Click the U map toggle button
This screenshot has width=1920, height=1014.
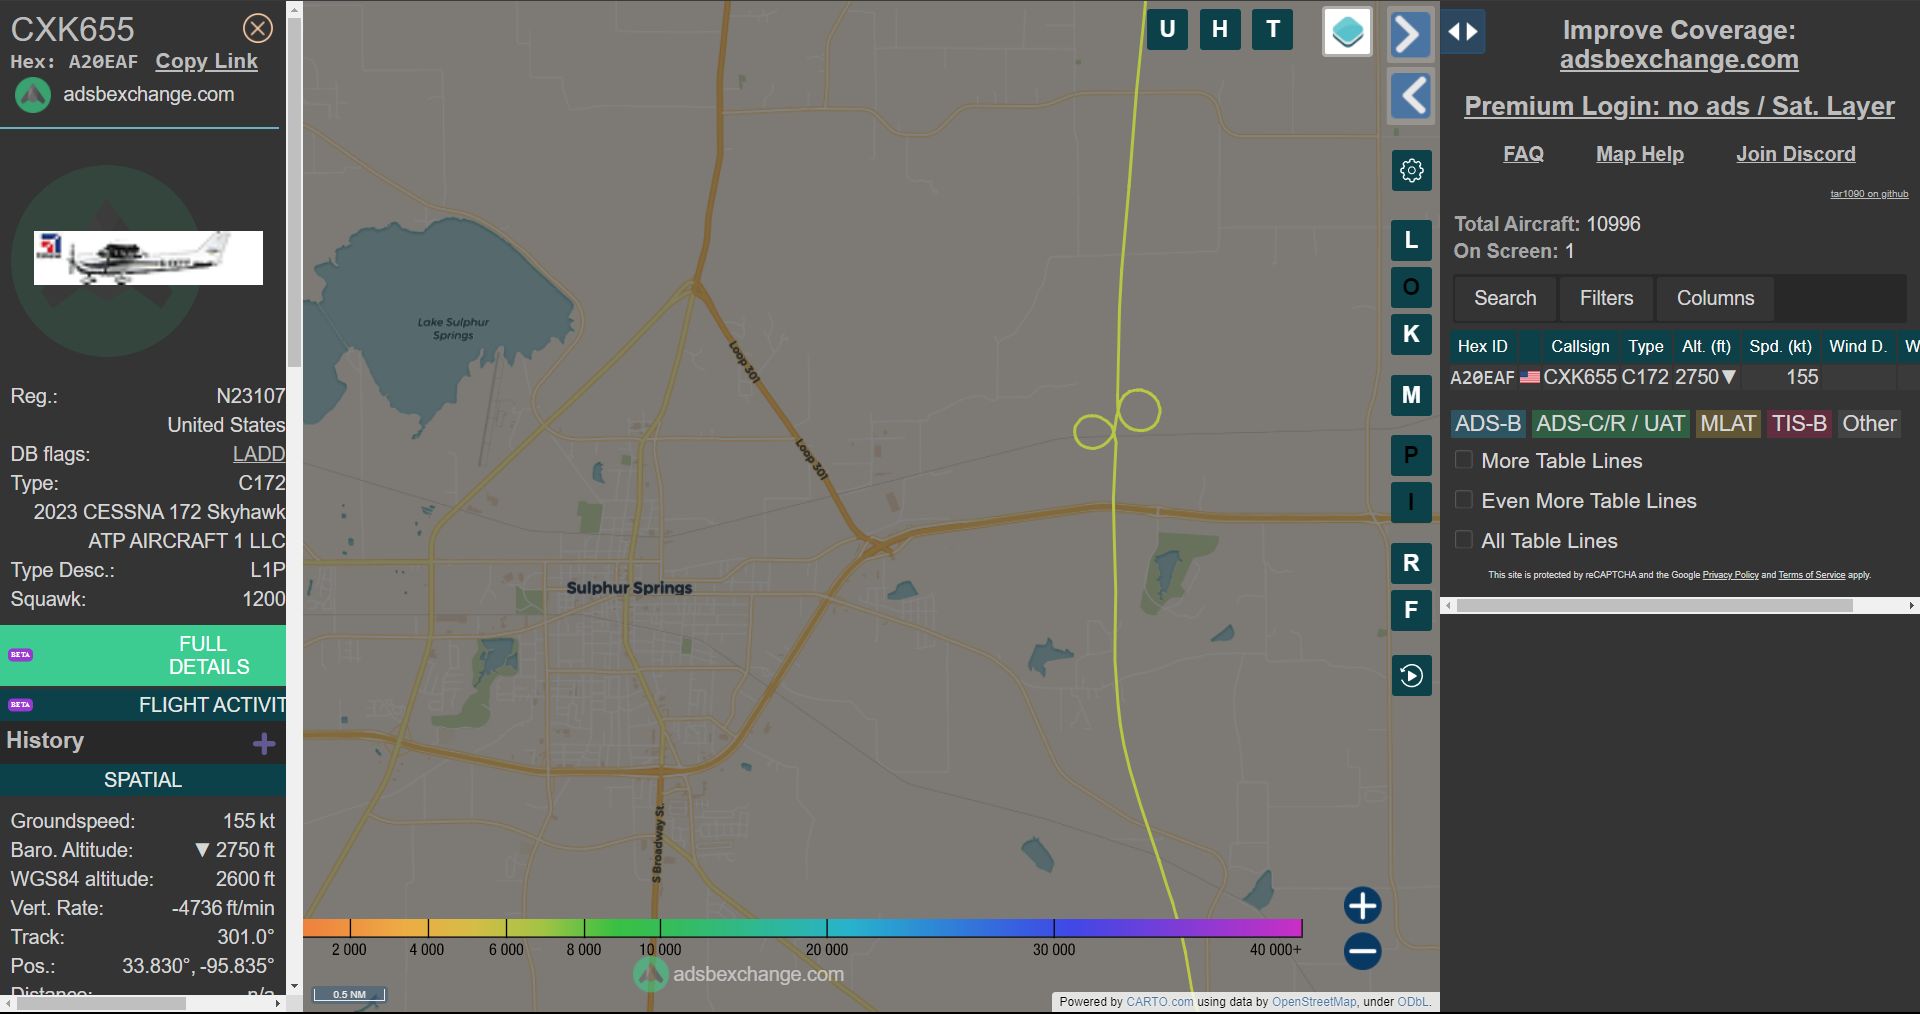[1167, 29]
